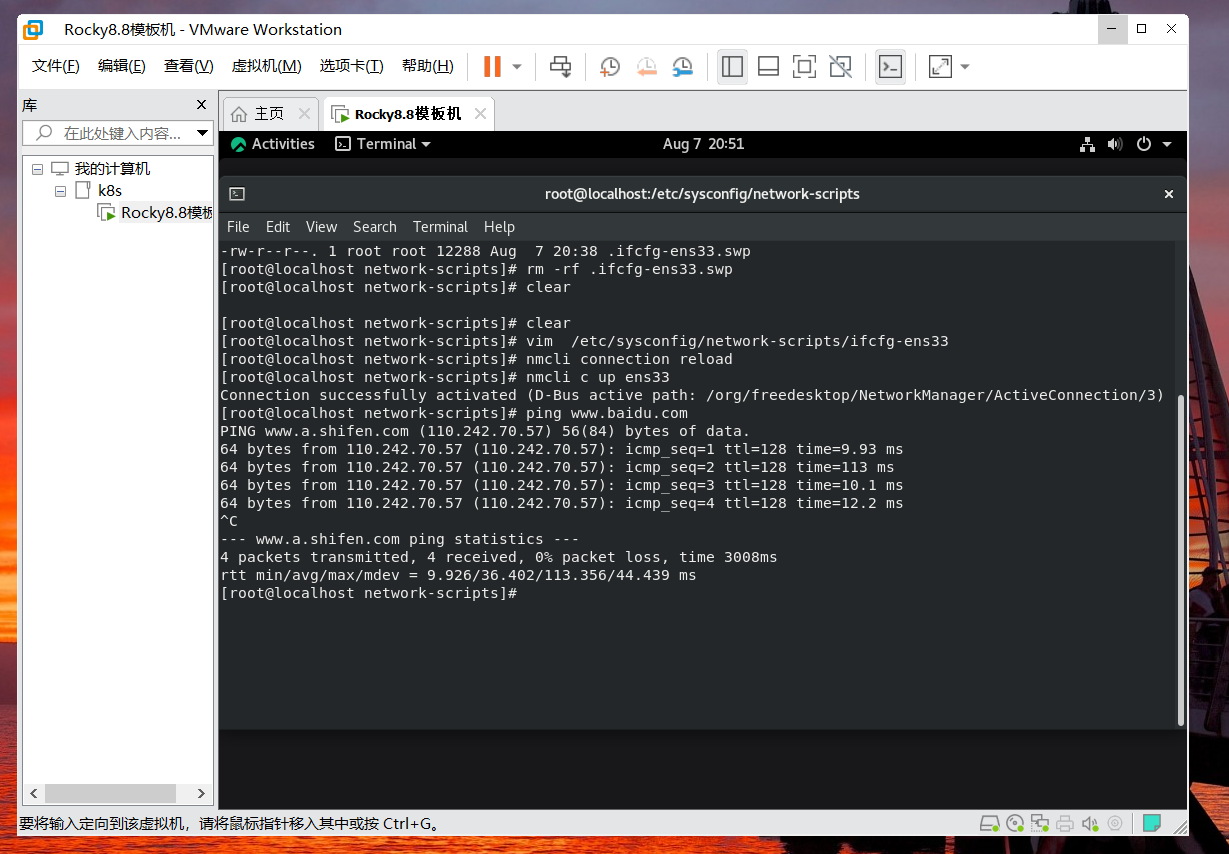This screenshot has width=1229, height=854.
Task: Open the library search filter dropdown
Action: tap(203, 133)
